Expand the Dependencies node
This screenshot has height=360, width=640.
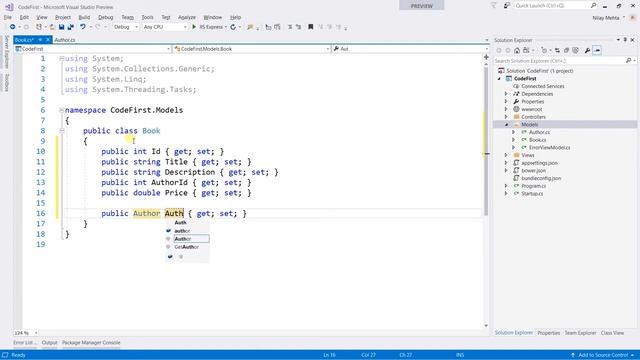506,94
